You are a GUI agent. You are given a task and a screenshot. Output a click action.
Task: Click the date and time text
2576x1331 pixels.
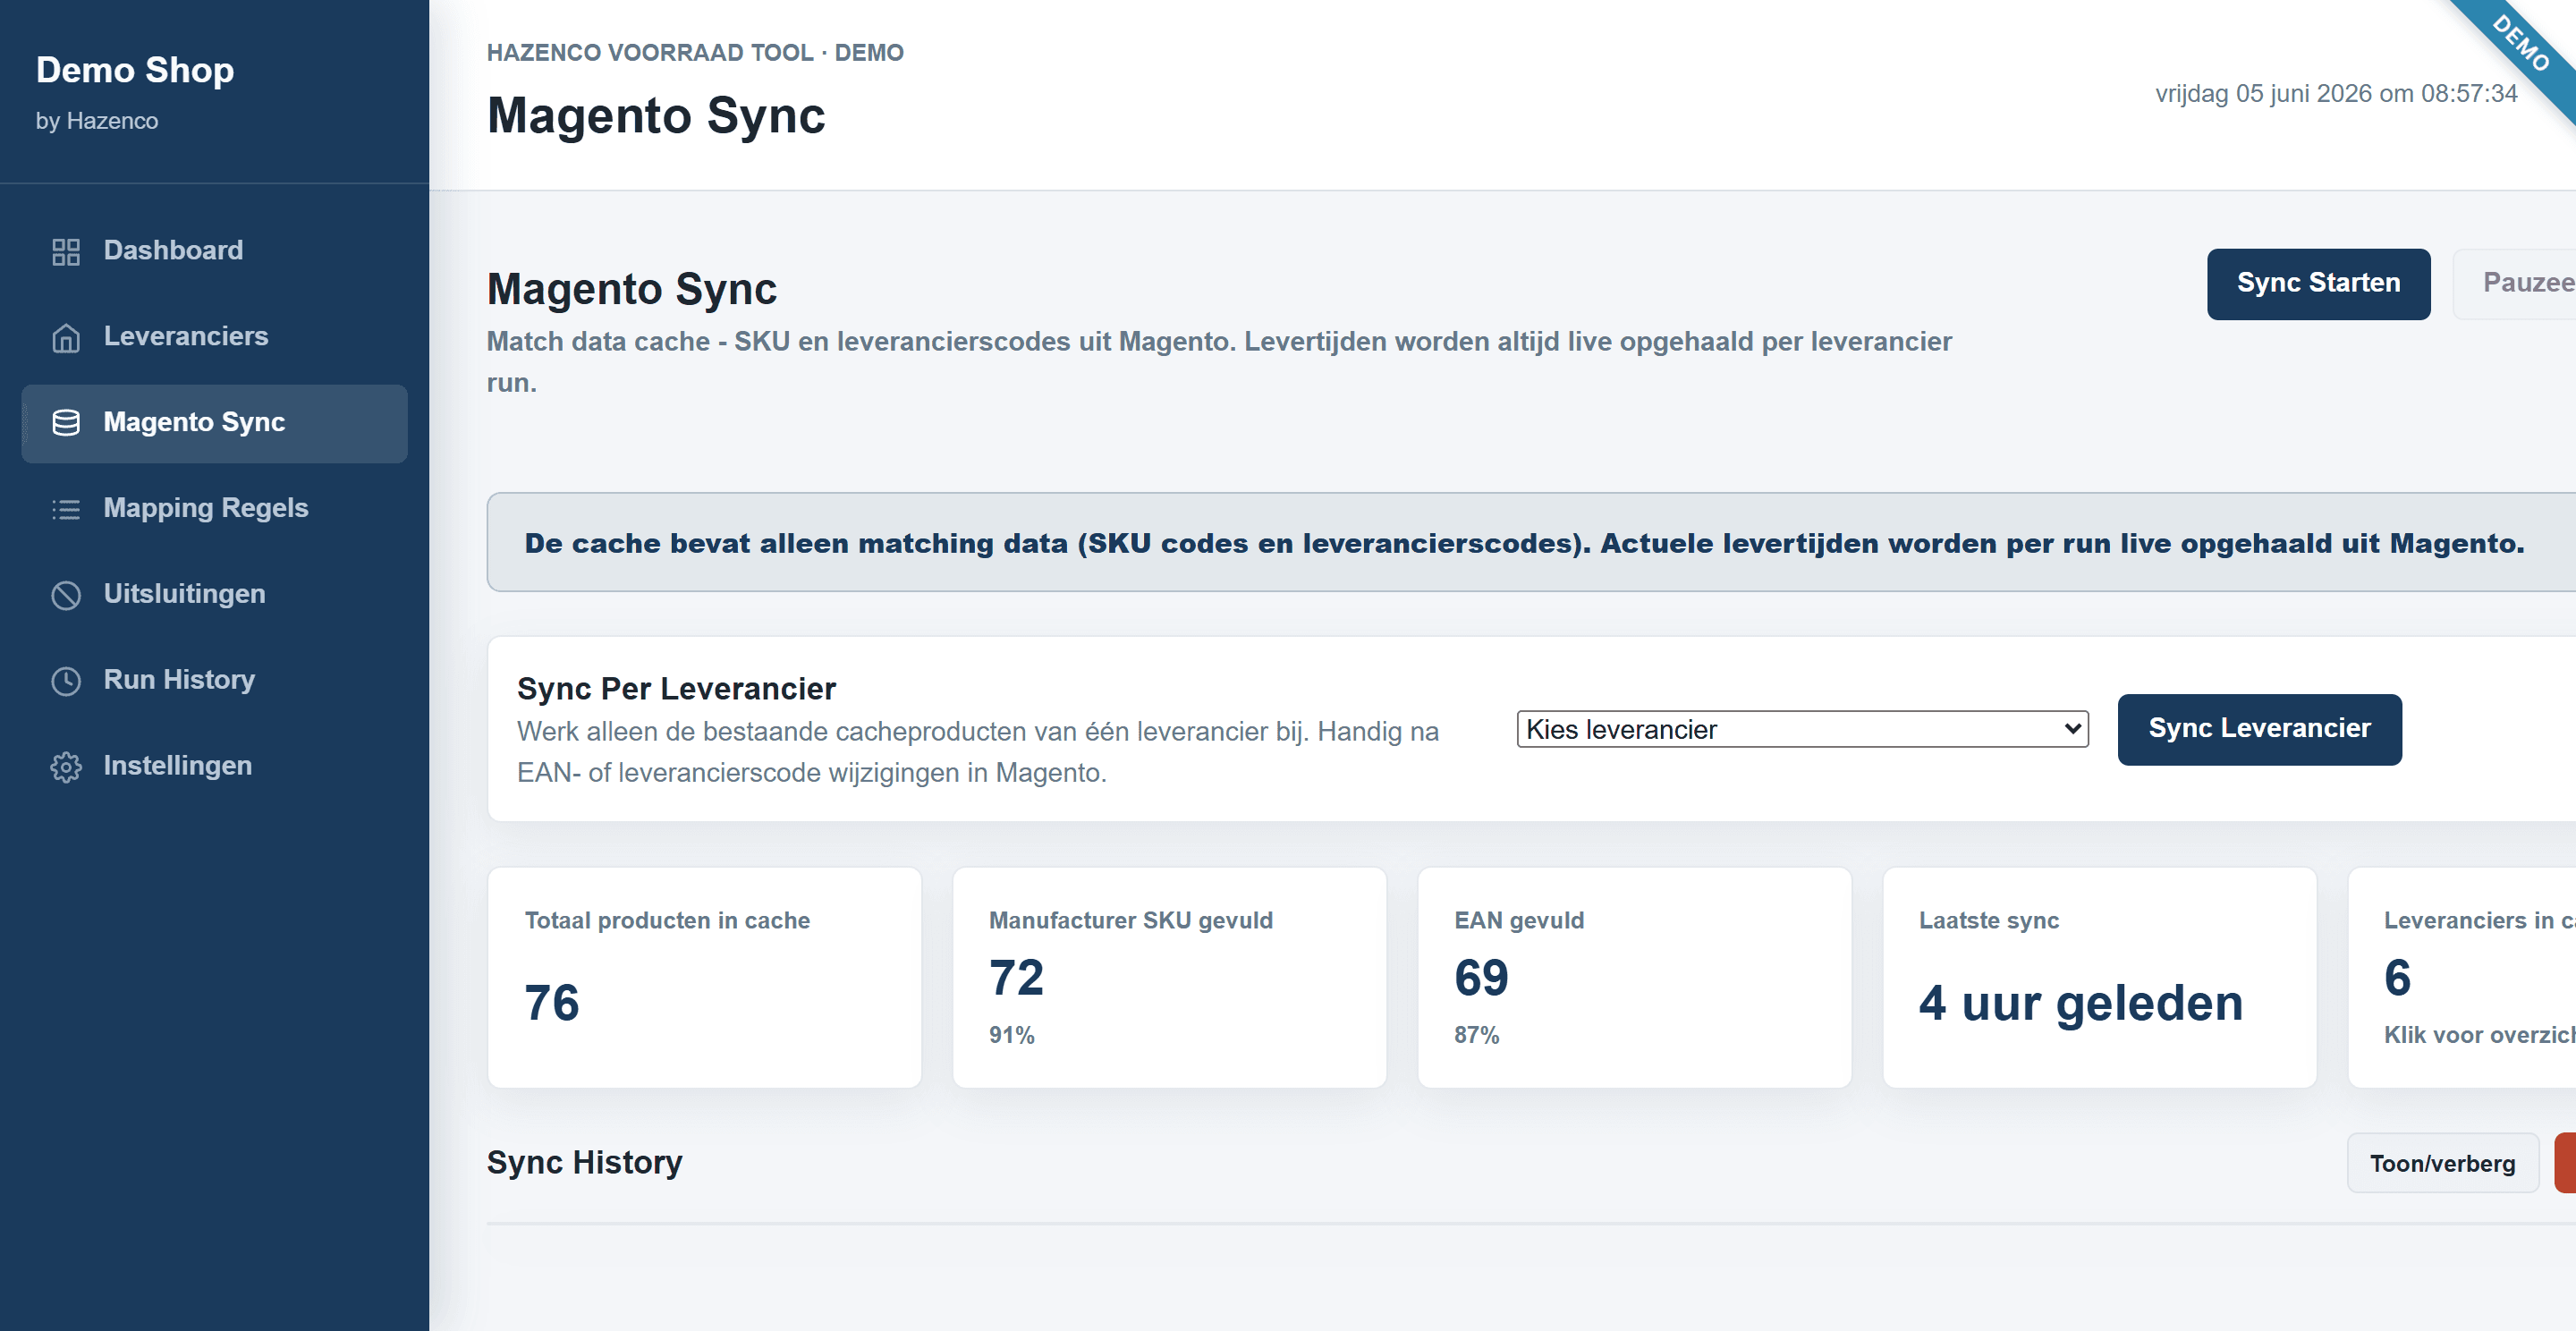(2336, 94)
